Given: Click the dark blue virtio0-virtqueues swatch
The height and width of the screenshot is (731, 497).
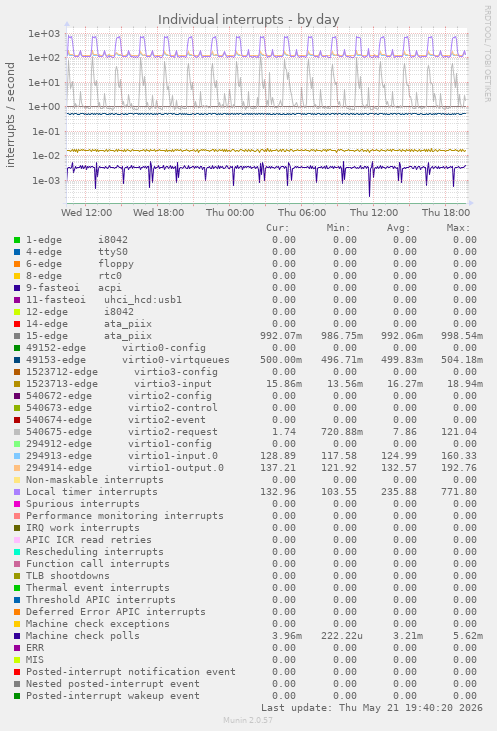Looking at the screenshot, I should point(17,360).
